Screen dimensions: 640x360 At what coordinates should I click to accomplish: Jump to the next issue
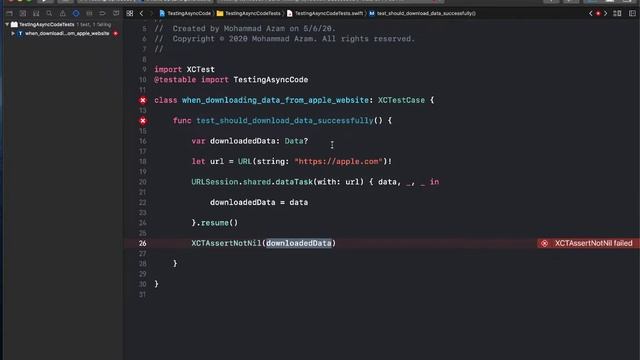tap(605, 13)
